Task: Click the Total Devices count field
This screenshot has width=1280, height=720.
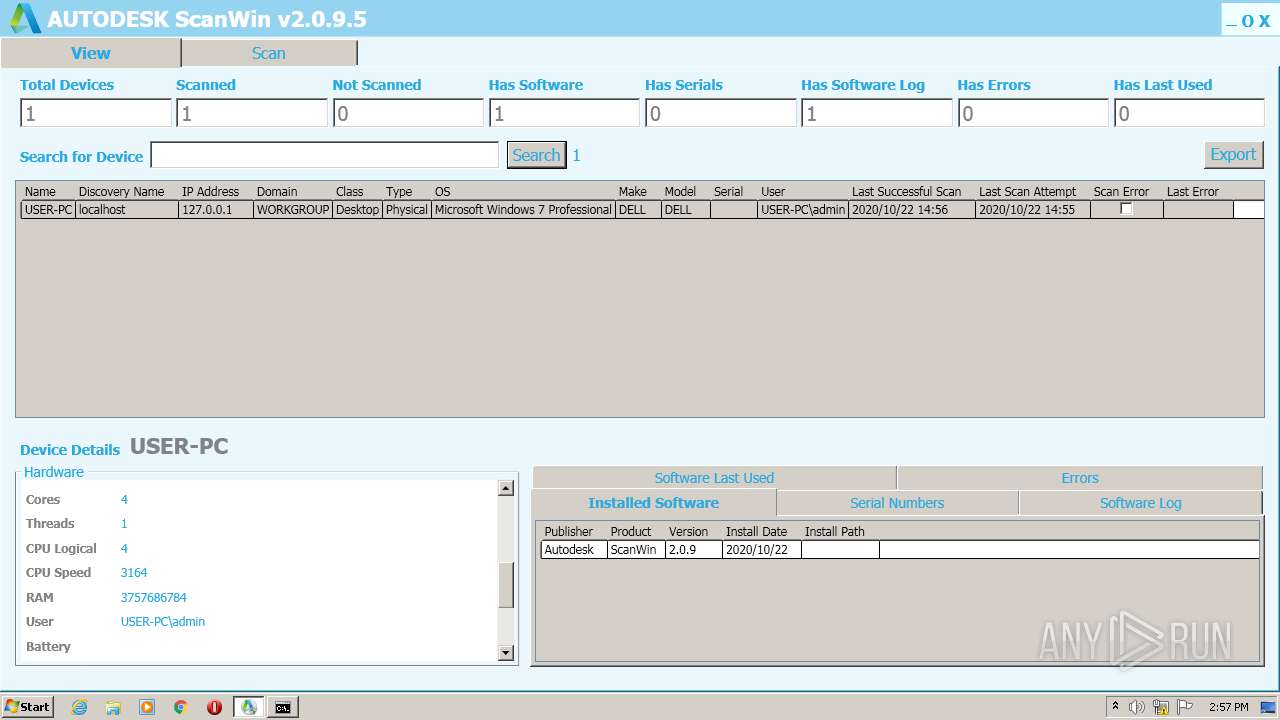Action: pos(96,113)
